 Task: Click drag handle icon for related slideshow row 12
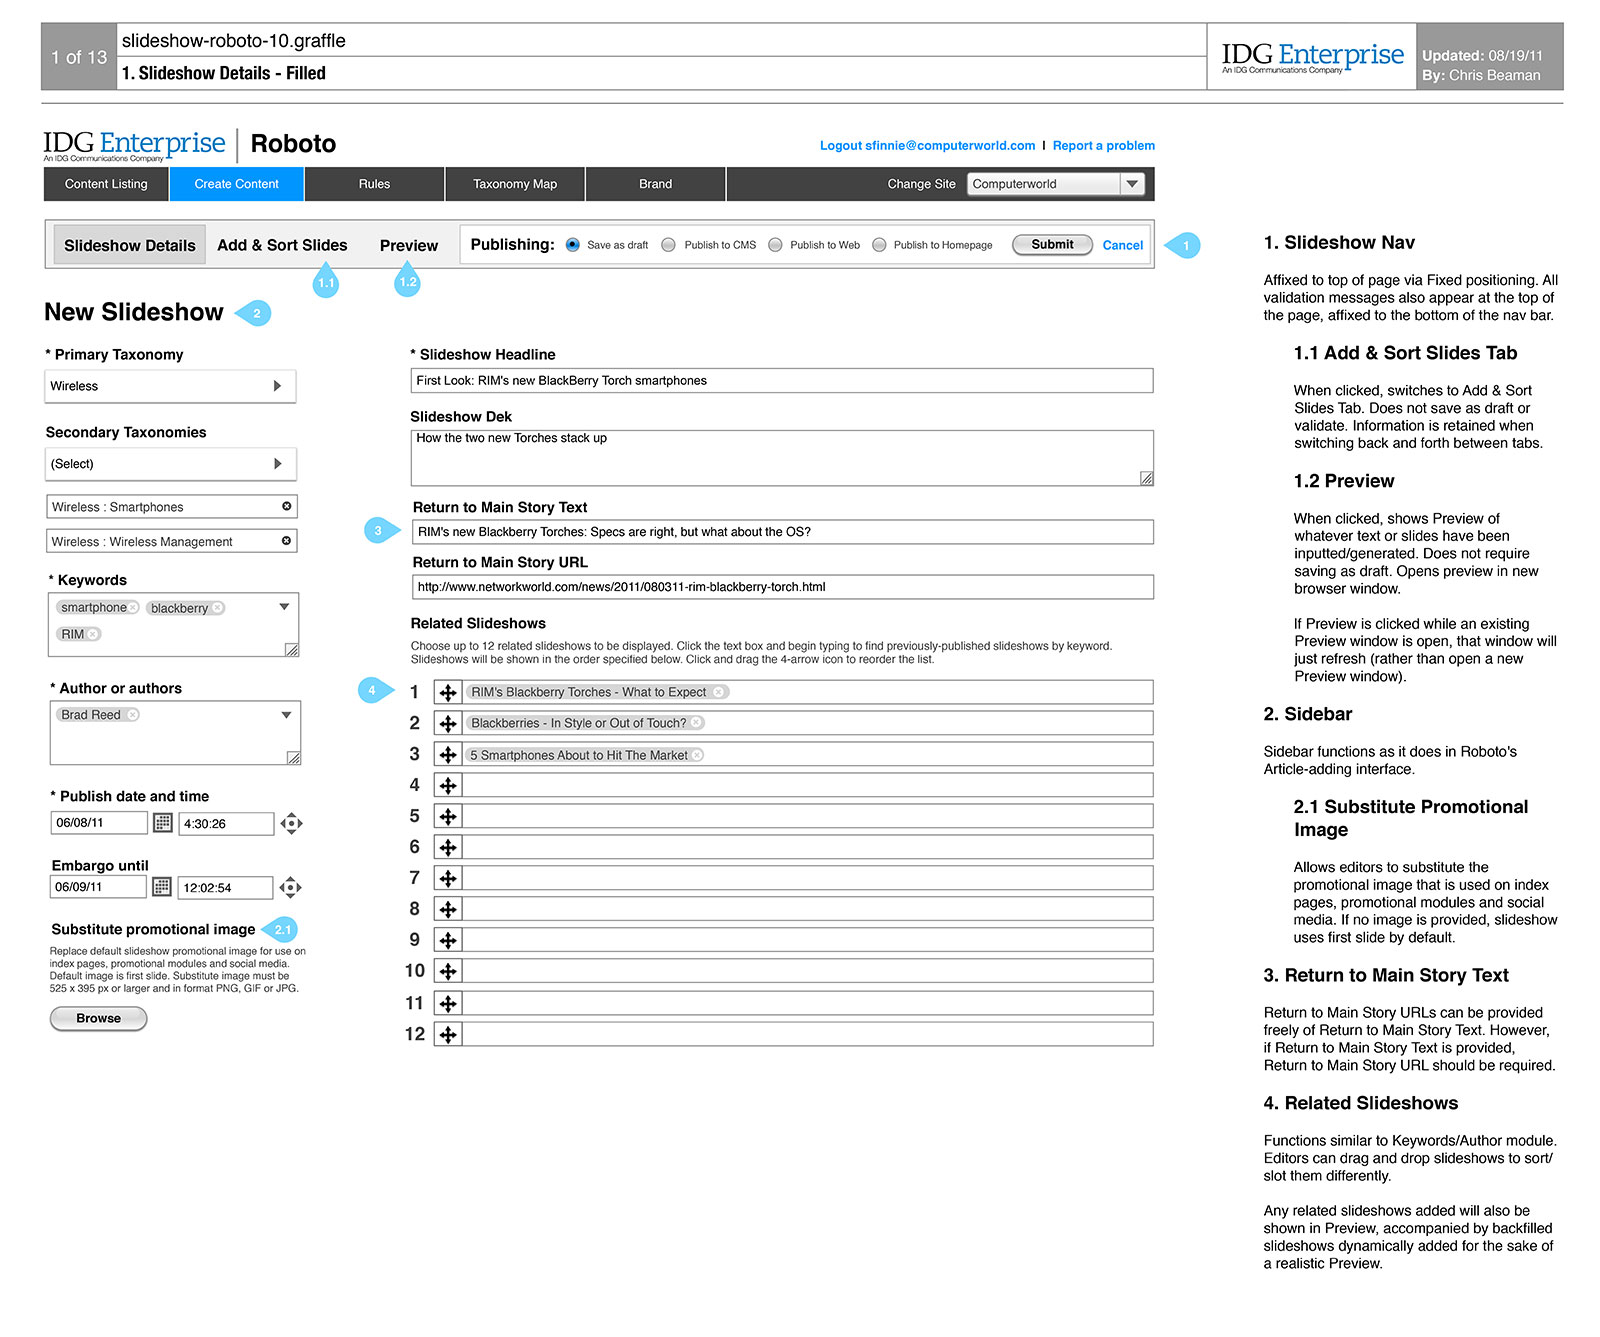[x=448, y=1034]
